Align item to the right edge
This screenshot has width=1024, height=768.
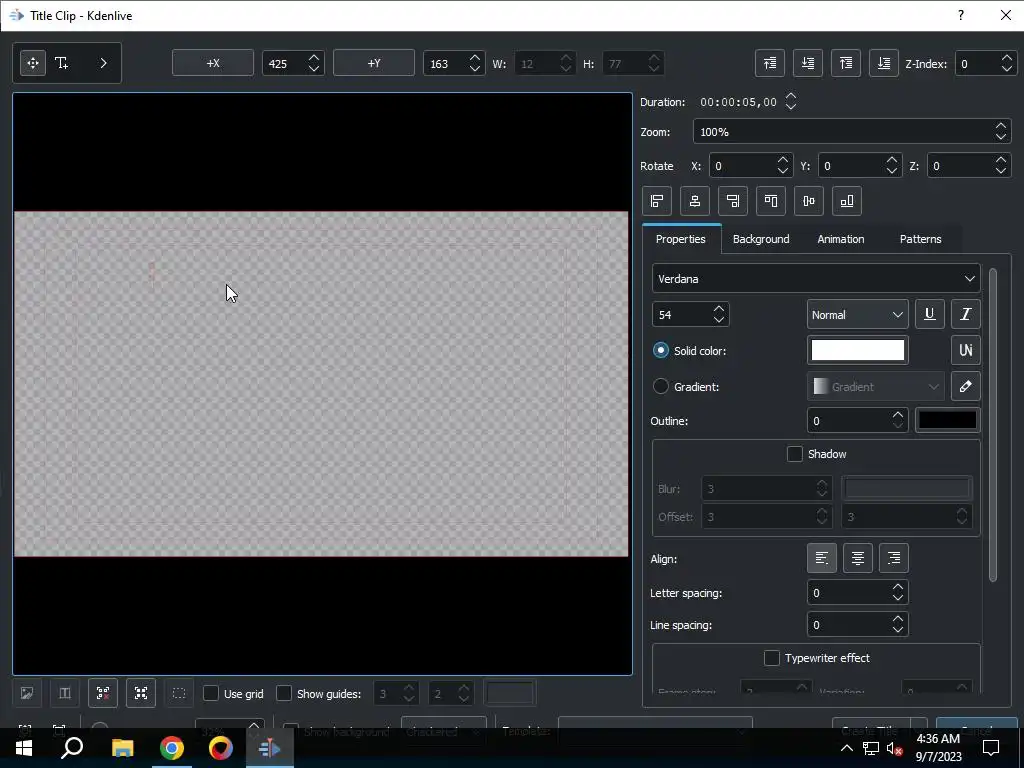733,201
